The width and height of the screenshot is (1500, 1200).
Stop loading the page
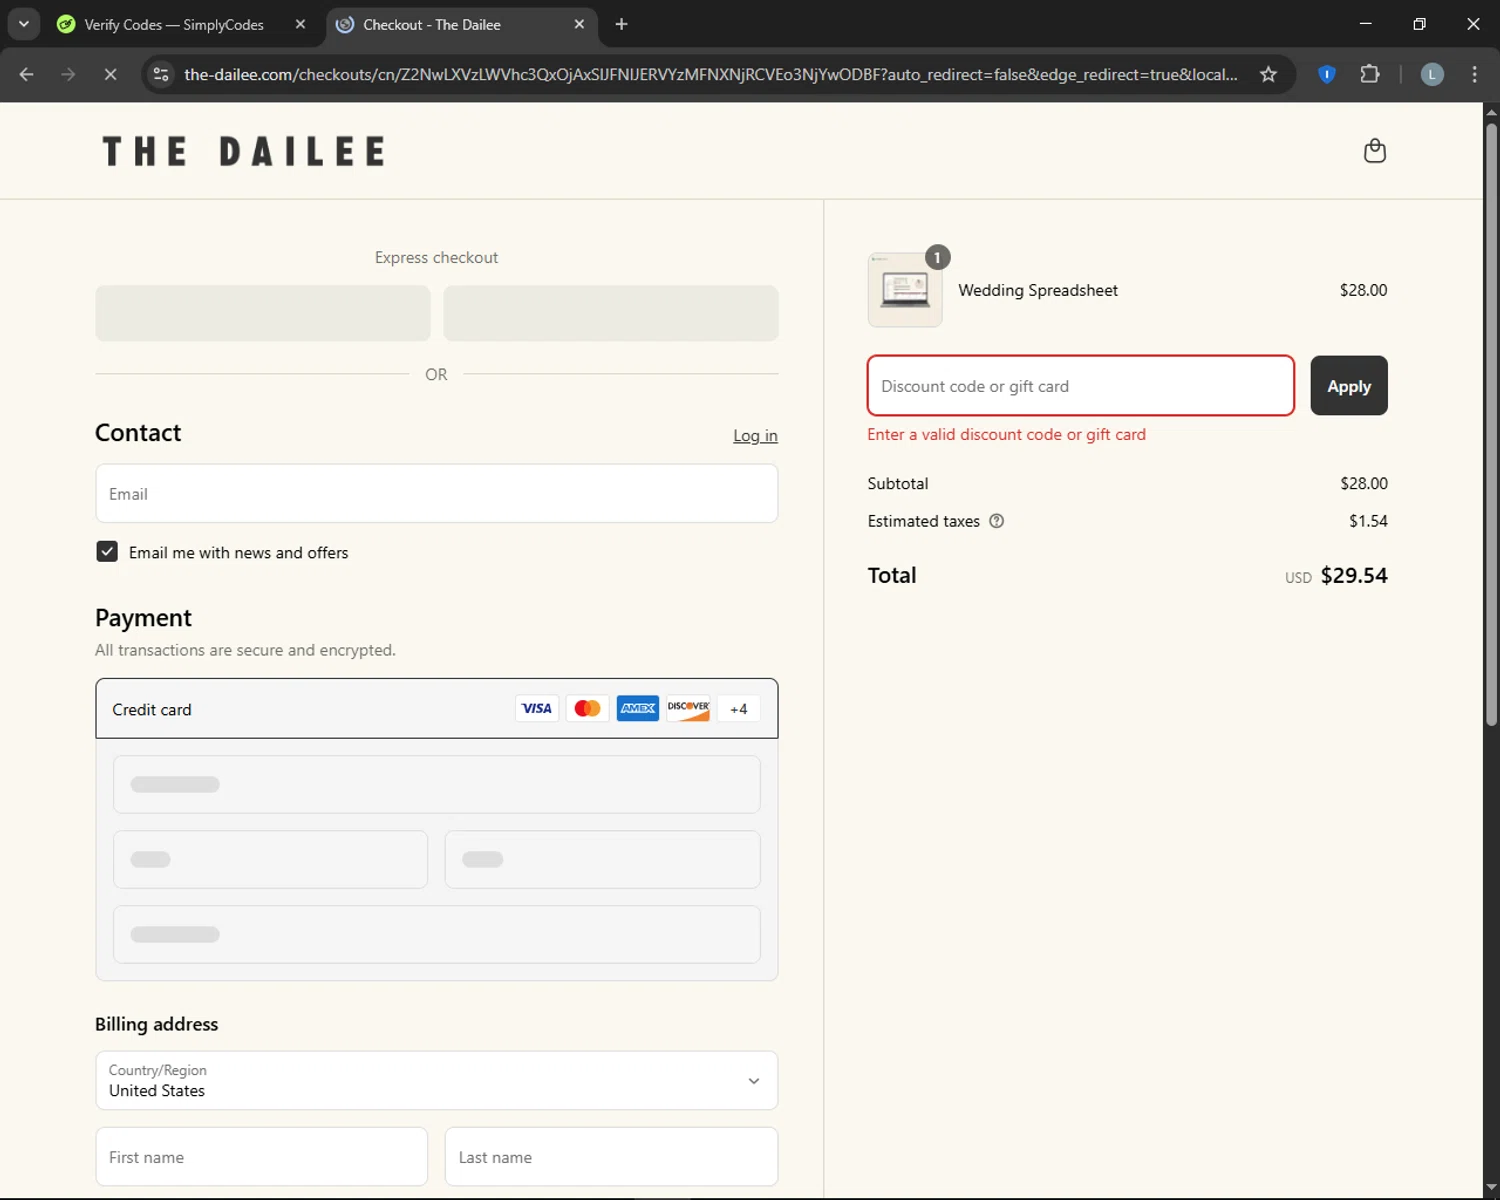coord(110,74)
